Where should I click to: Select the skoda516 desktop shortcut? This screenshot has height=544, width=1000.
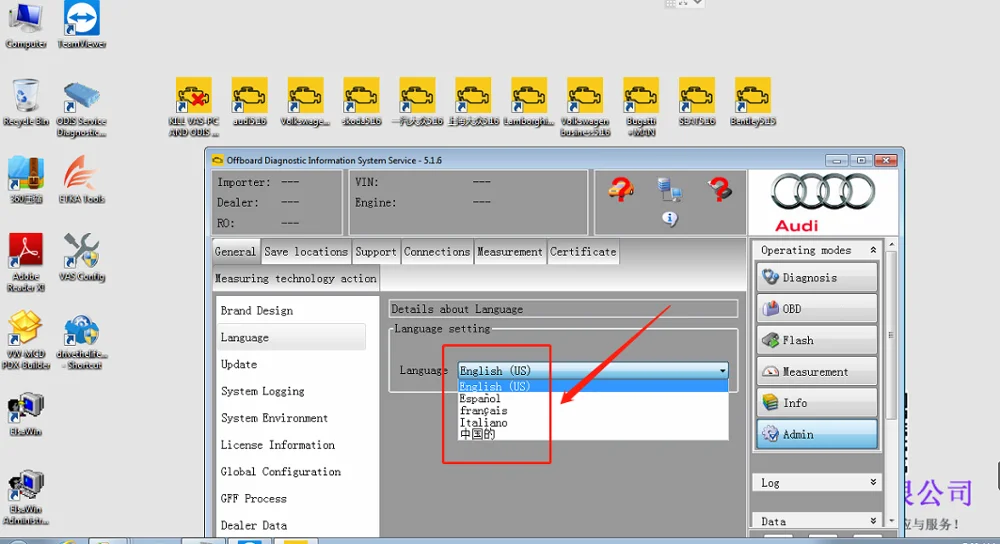(x=362, y=102)
